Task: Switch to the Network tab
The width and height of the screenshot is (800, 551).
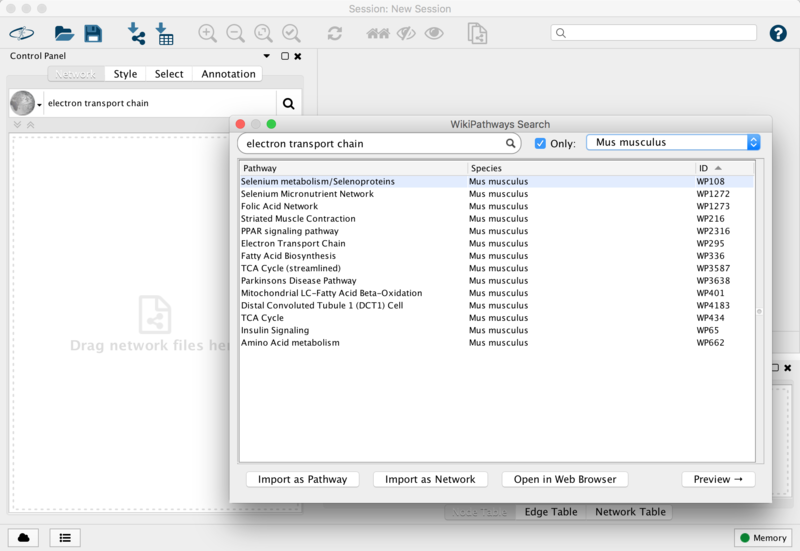Action: (76, 74)
